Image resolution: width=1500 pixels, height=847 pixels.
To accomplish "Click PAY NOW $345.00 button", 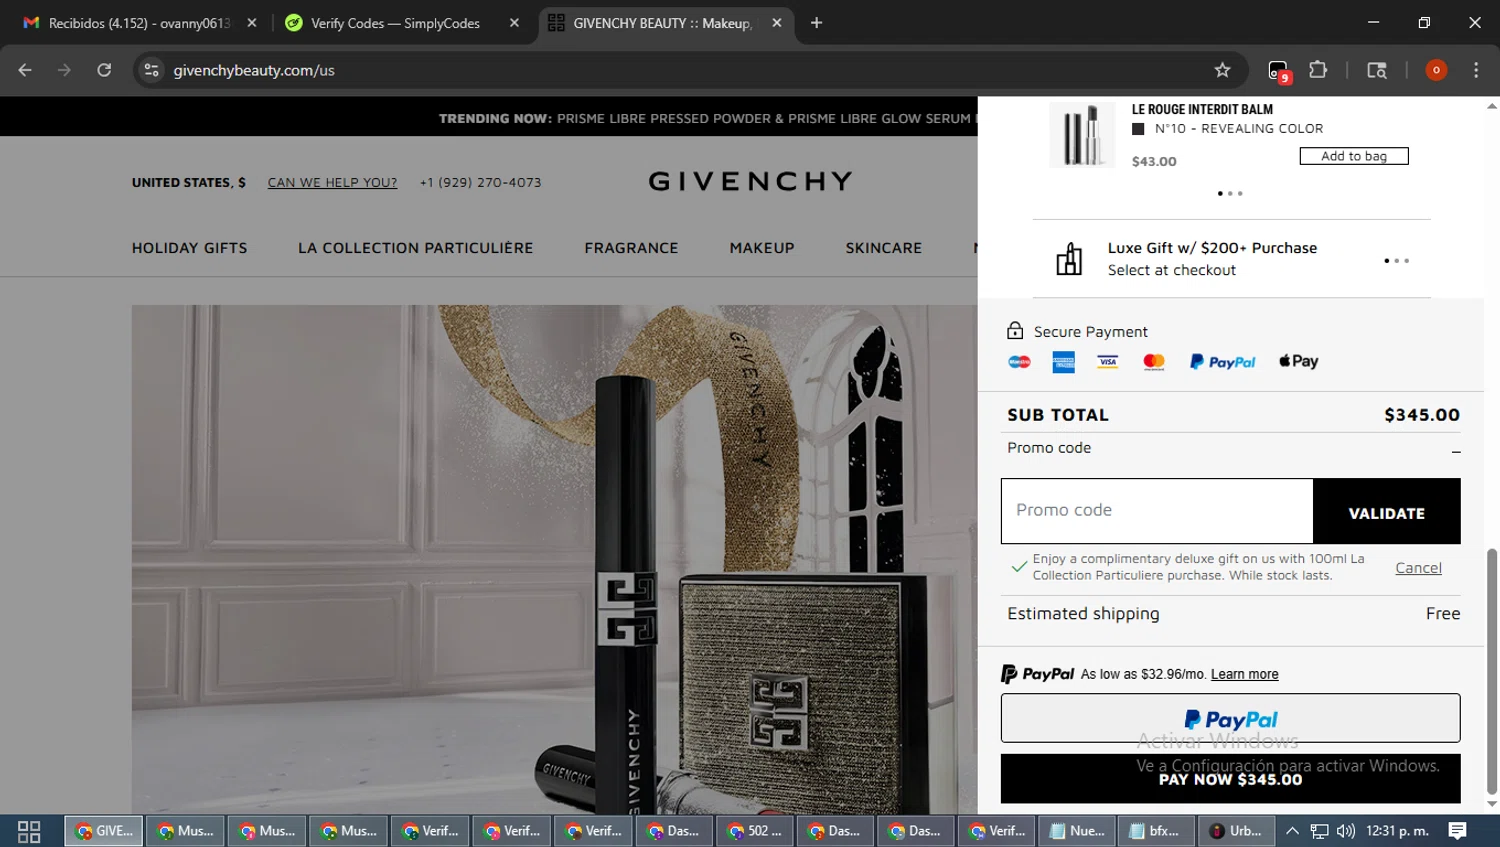I will tap(1231, 779).
